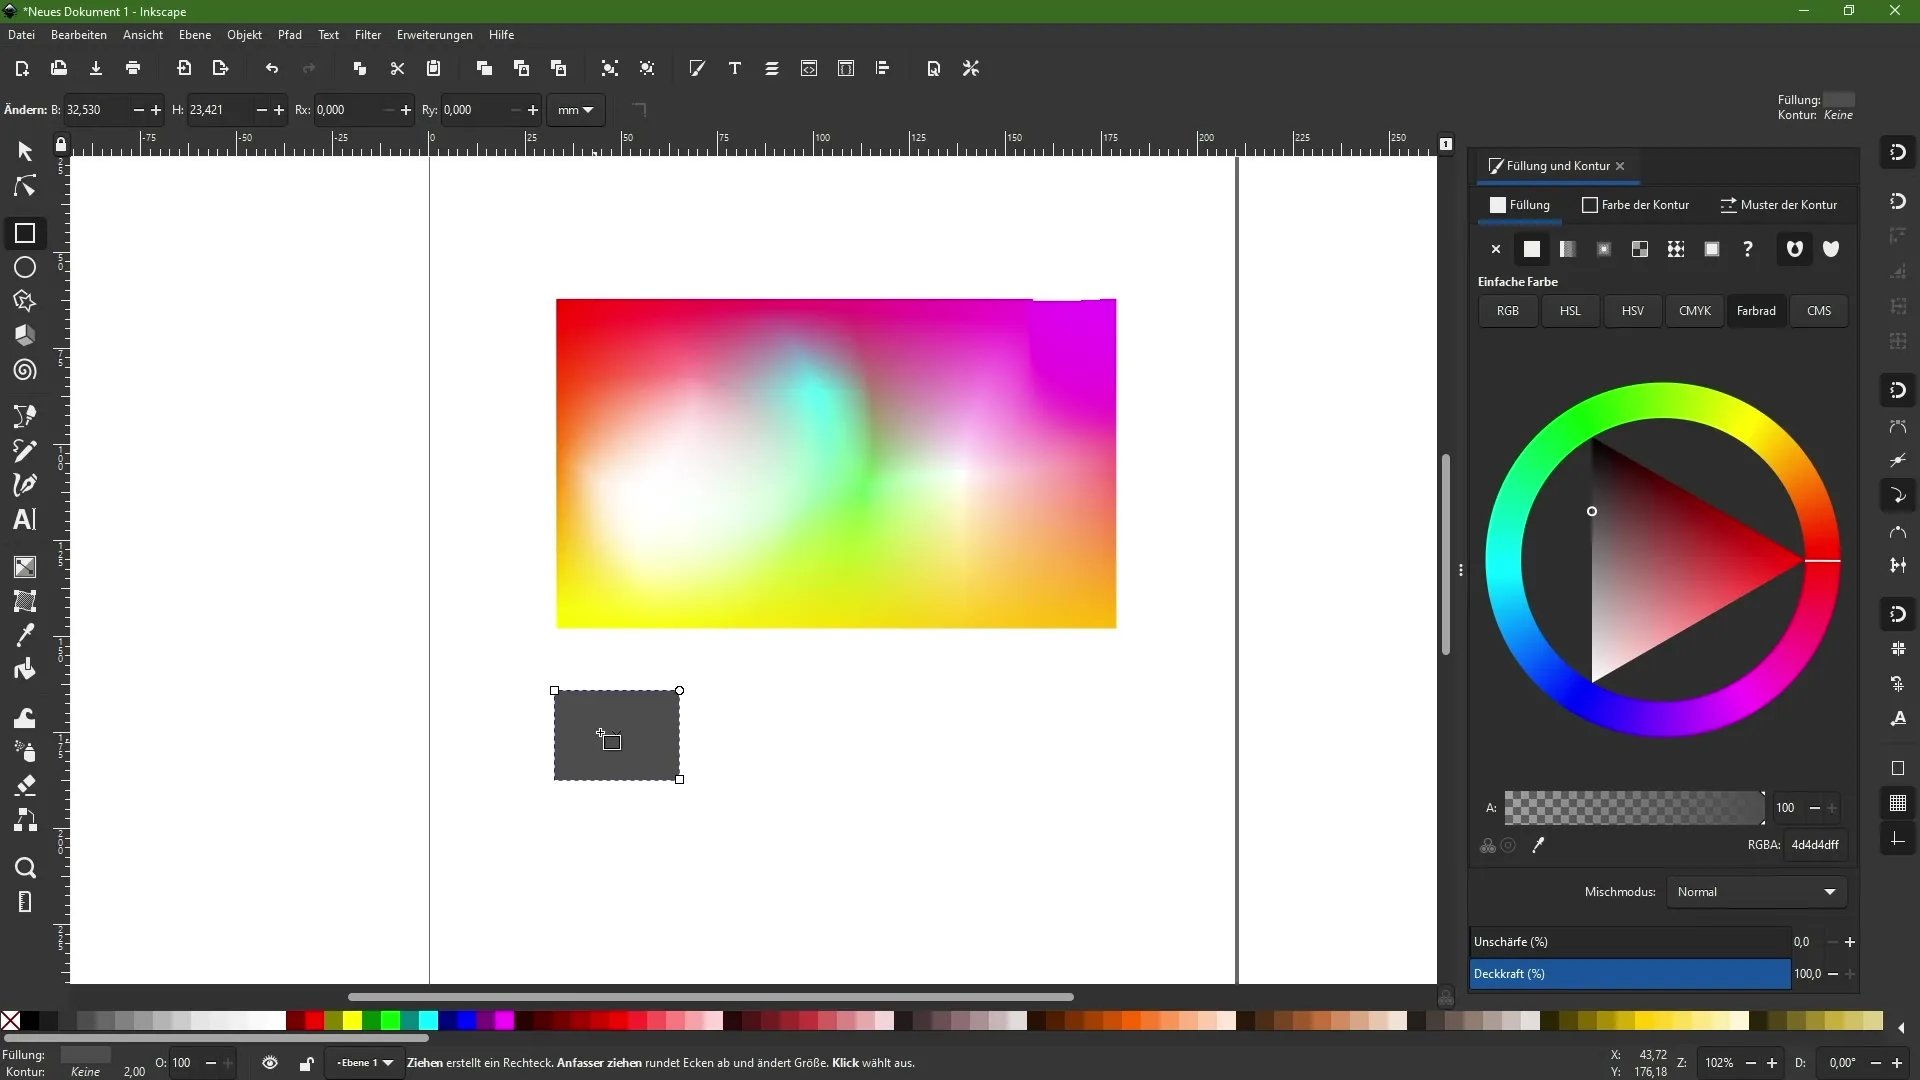This screenshot has height=1080, width=1920.
Task: Click the Deckkraft opacity slider
Action: coord(1630,974)
